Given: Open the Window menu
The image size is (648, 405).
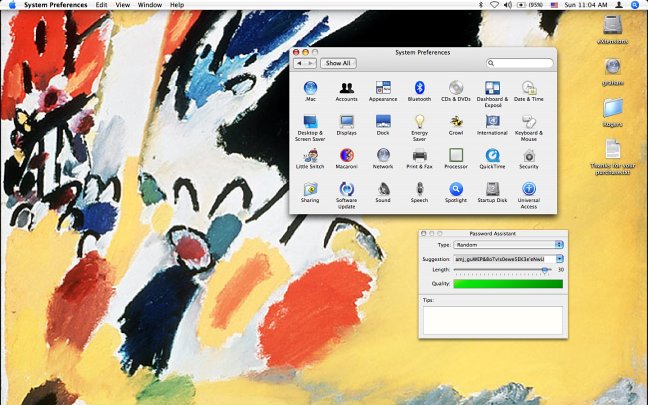Looking at the screenshot, I should [150, 5].
